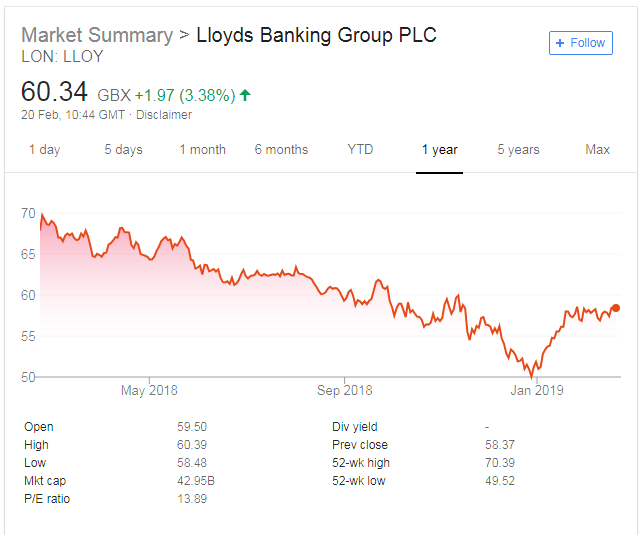Screen dimensions: 642x535
Task: Click the Jan 2019 axis label
Action: click(x=537, y=390)
